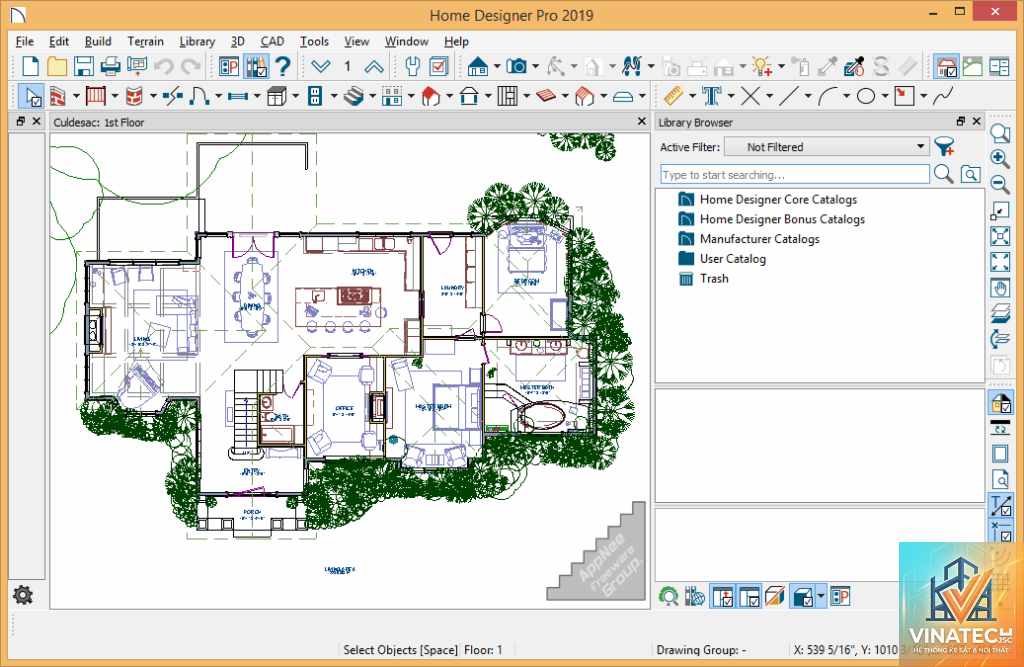The width and height of the screenshot is (1024, 667).
Task: Expand the Camera tool dropdown arrow
Action: [536, 66]
